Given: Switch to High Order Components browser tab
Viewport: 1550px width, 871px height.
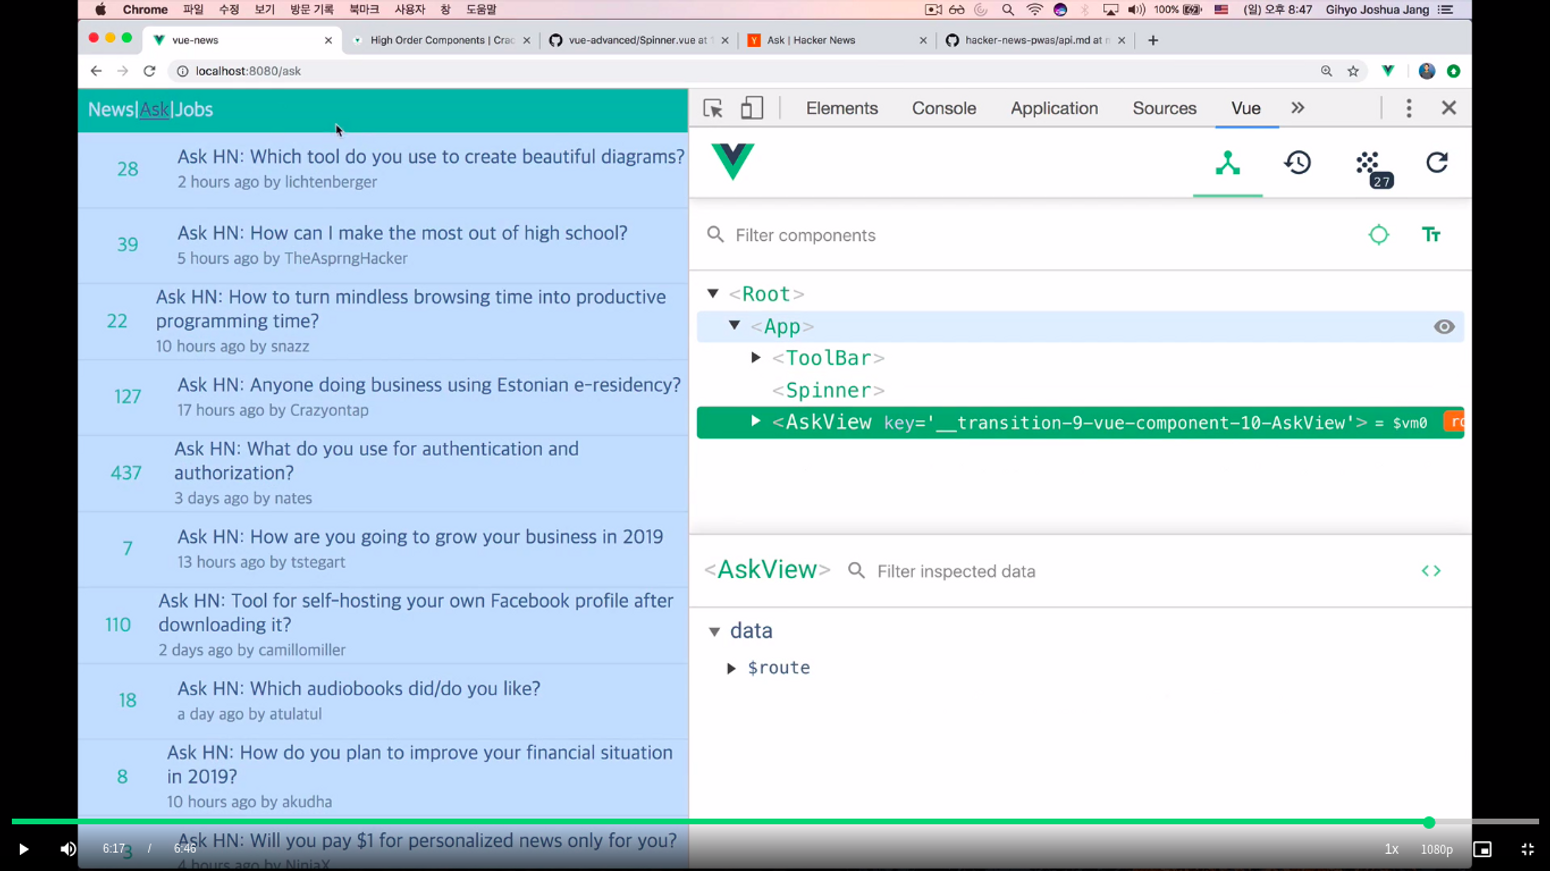Looking at the screenshot, I should click(x=440, y=40).
